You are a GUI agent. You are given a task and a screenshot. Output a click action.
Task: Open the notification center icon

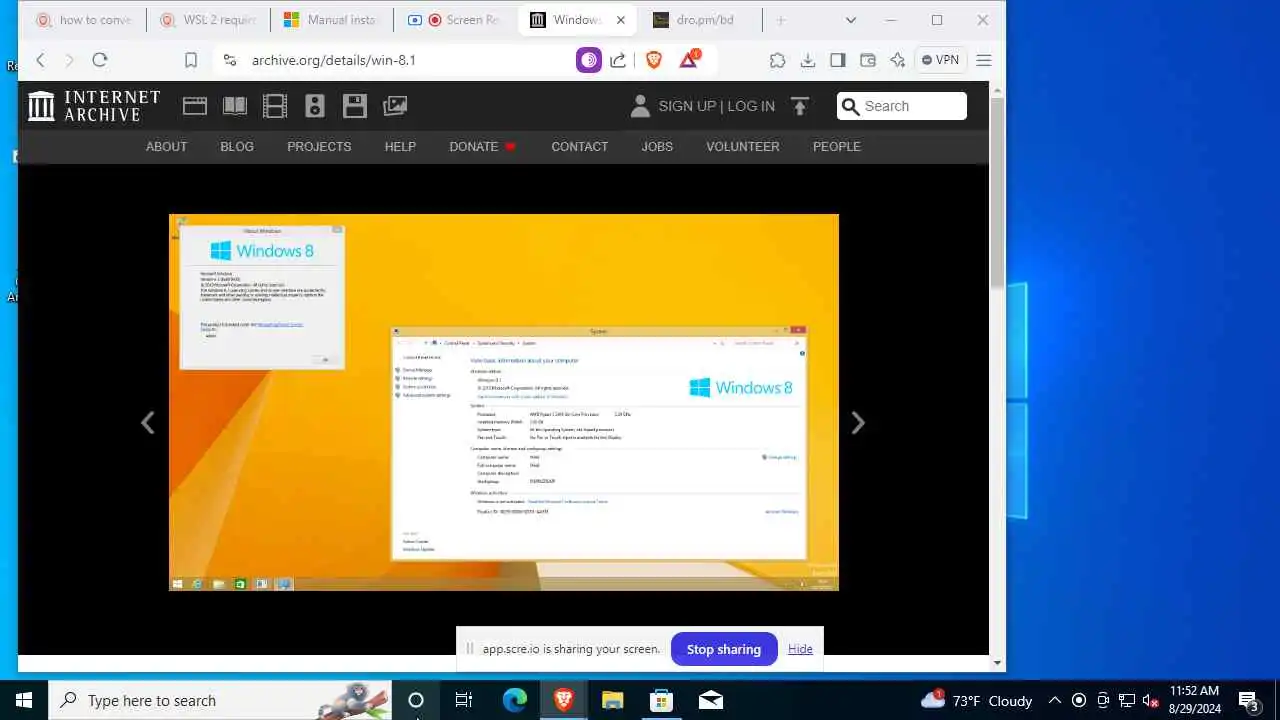tap(1248, 700)
